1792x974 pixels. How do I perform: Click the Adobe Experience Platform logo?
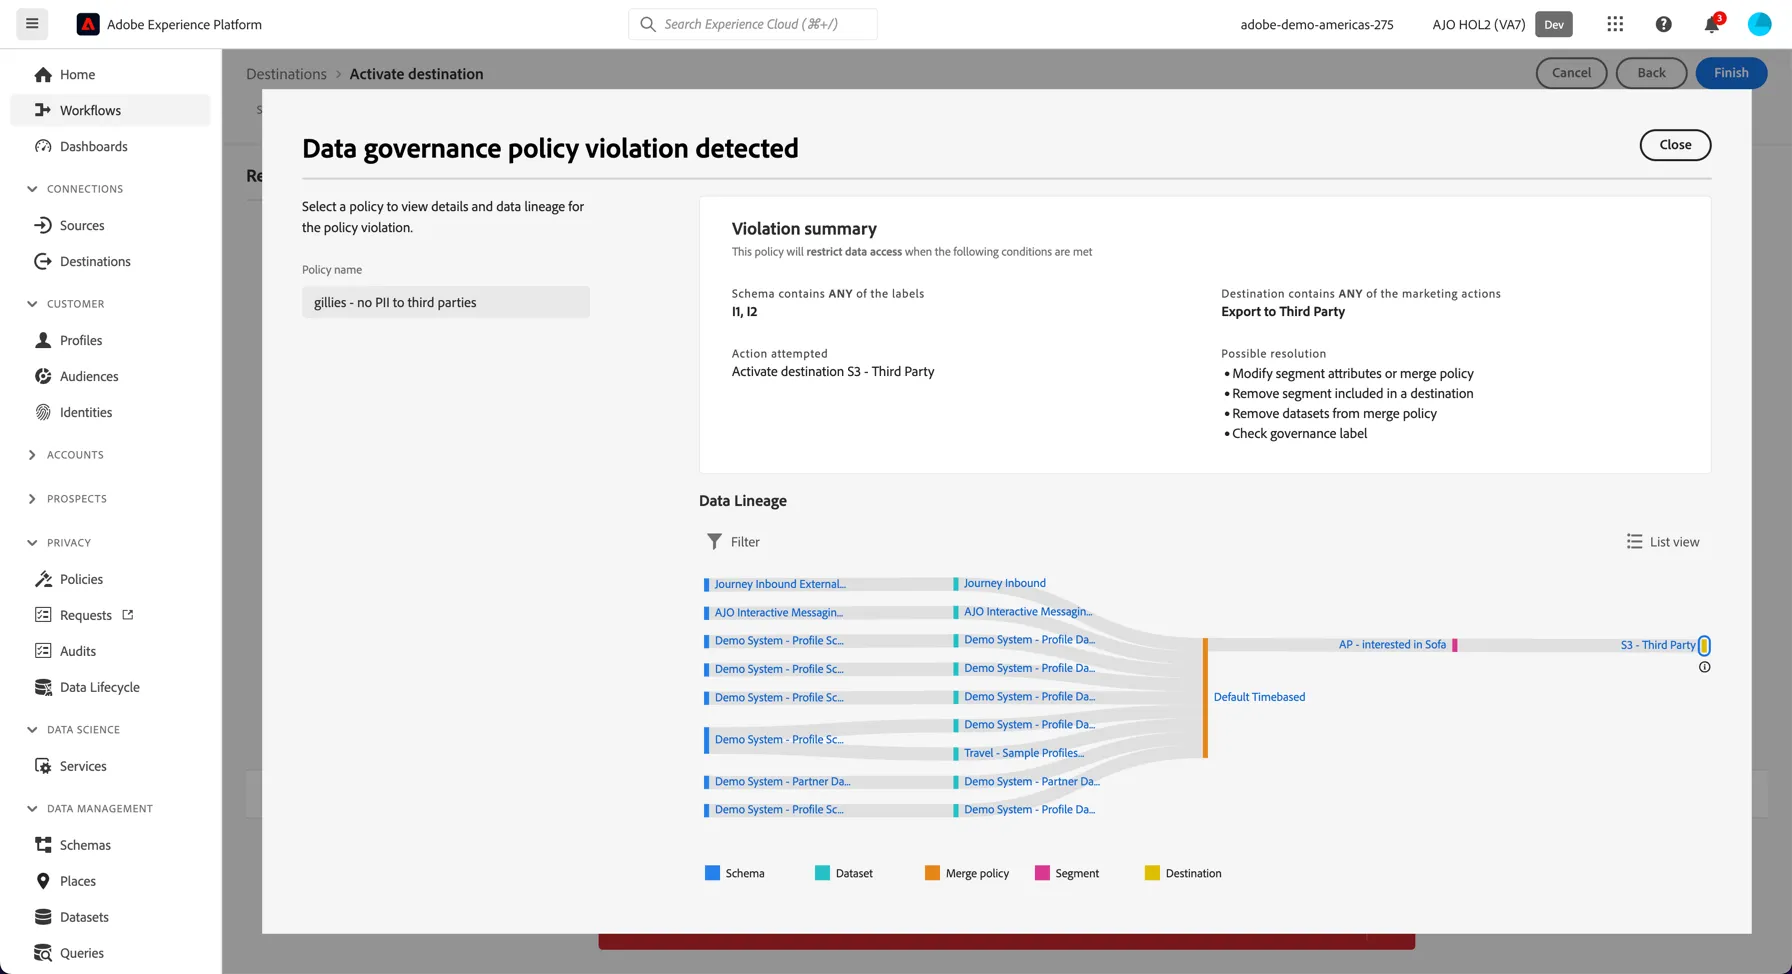[x=88, y=24]
